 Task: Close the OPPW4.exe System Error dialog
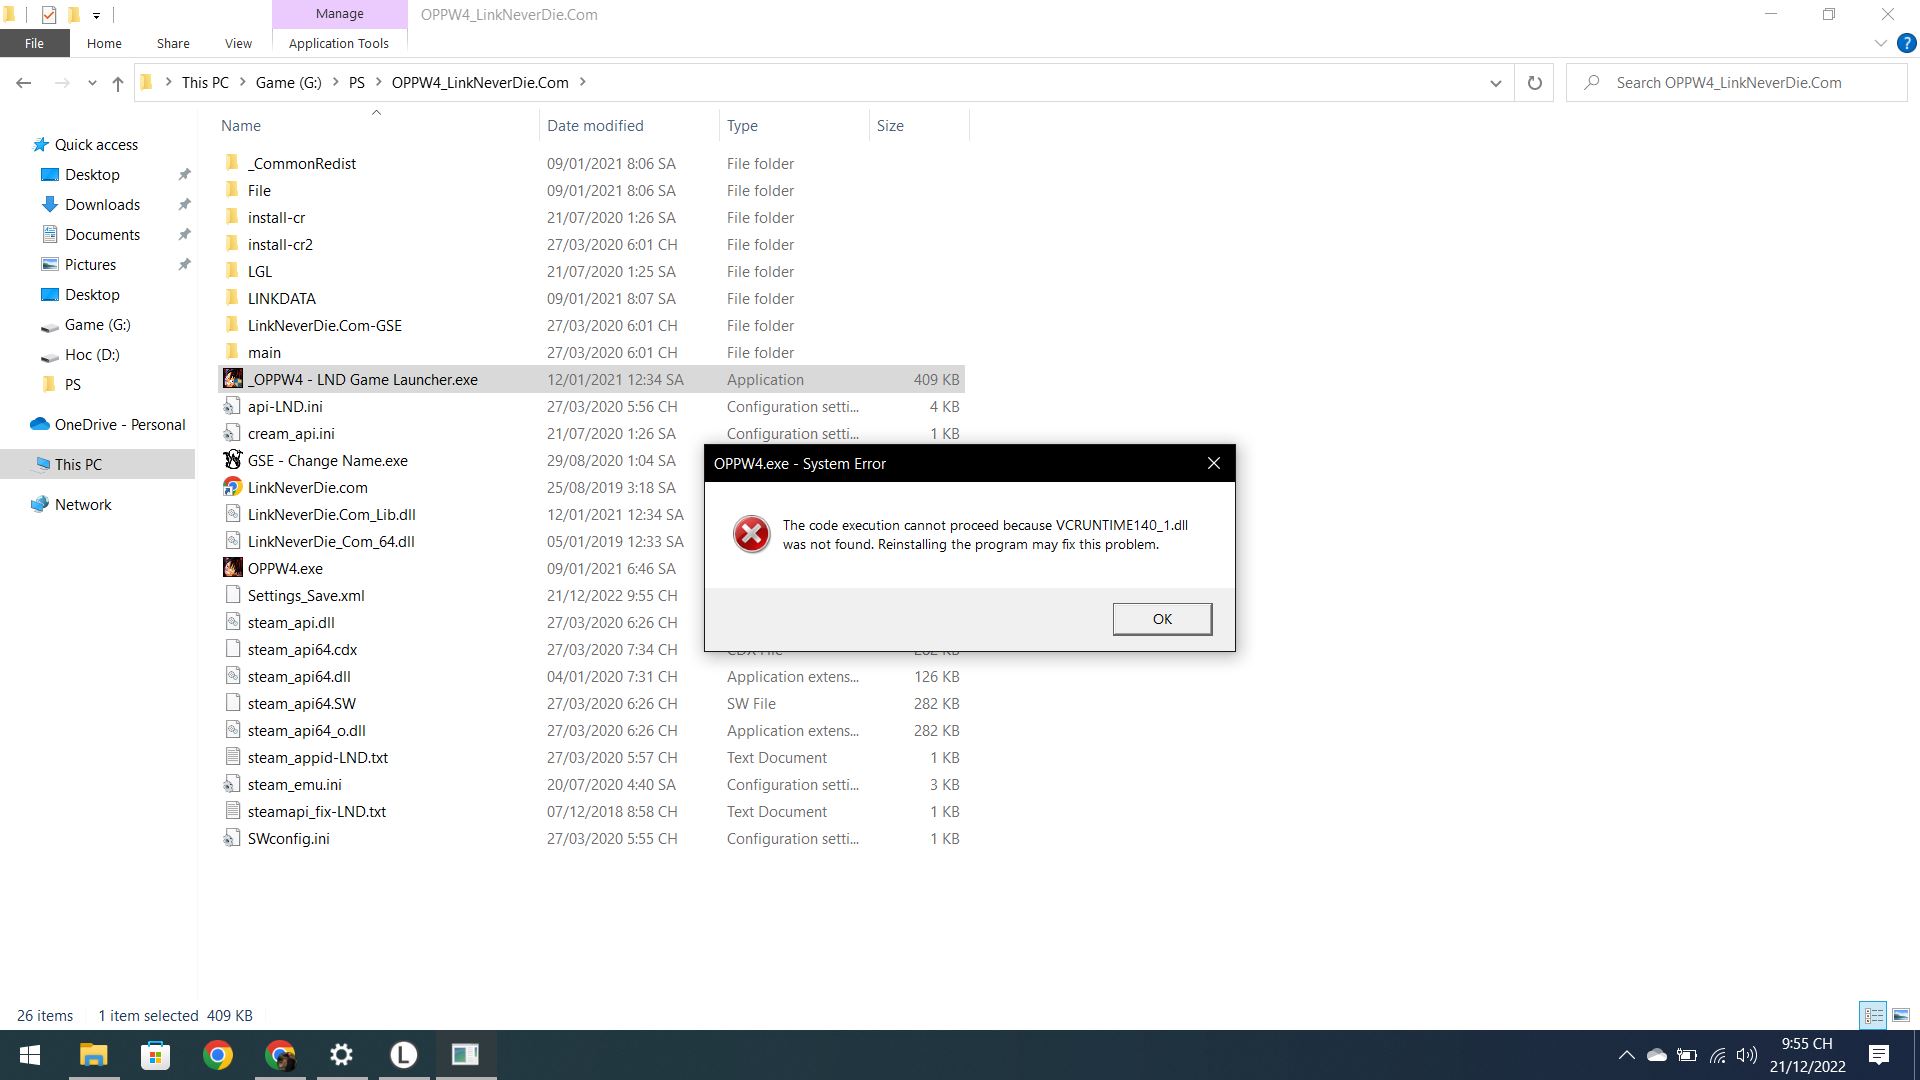[x=1213, y=463]
